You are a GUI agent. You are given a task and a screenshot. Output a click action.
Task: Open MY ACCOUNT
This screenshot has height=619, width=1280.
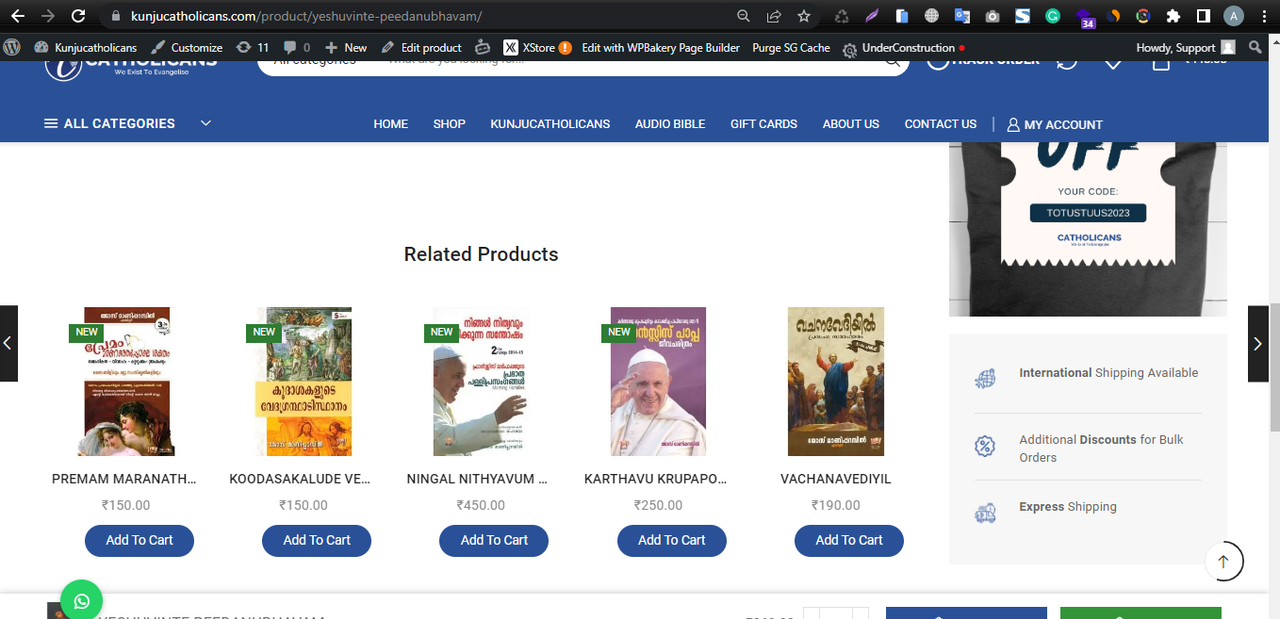(1055, 124)
